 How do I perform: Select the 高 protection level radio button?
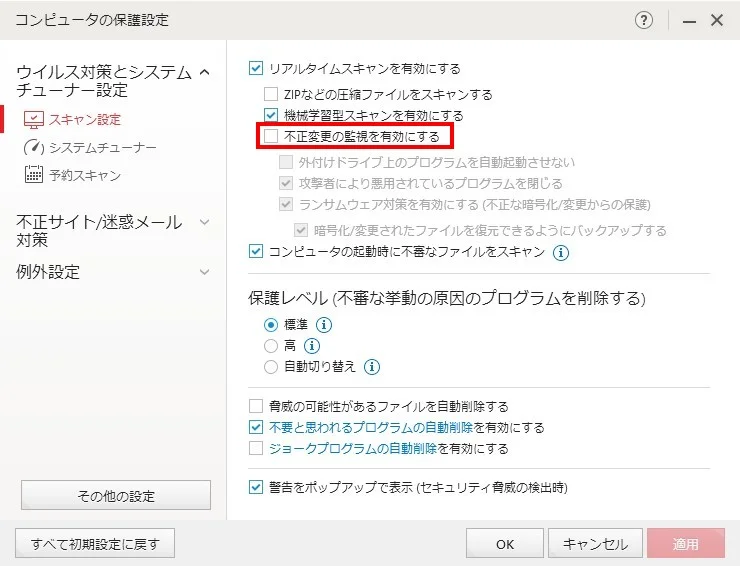coord(271,346)
